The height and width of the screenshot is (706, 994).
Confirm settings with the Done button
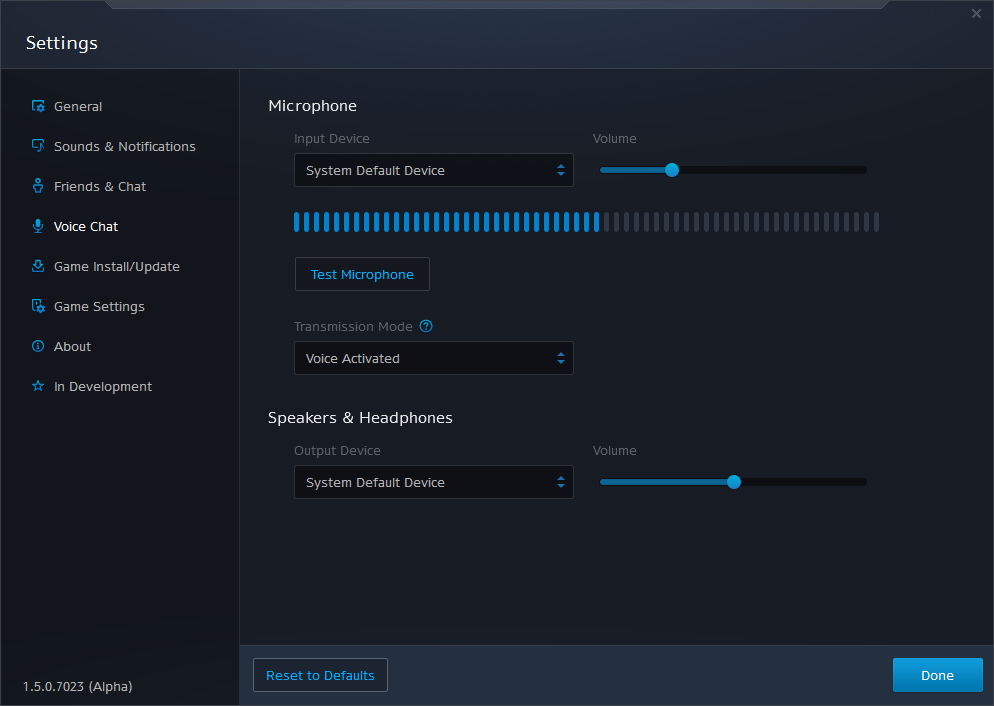pos(937,675)
